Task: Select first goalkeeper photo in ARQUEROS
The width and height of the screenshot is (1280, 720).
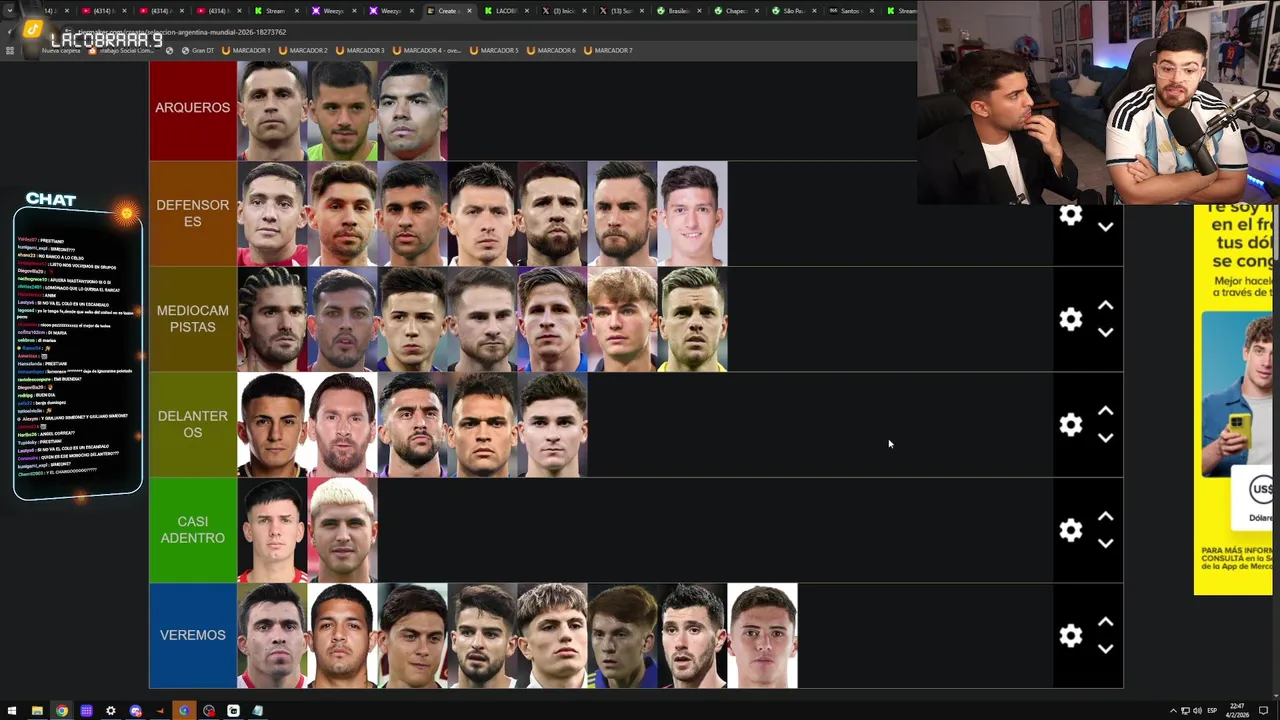Action: (x=272, y=110)
